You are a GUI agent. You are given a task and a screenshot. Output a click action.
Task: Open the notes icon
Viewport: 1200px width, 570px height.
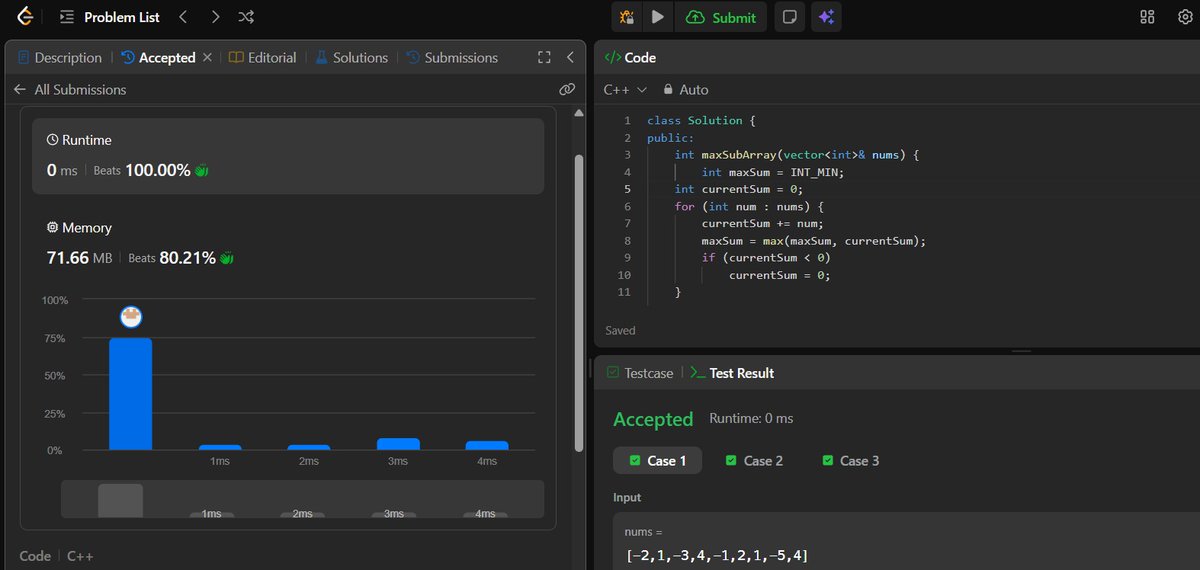789,17
